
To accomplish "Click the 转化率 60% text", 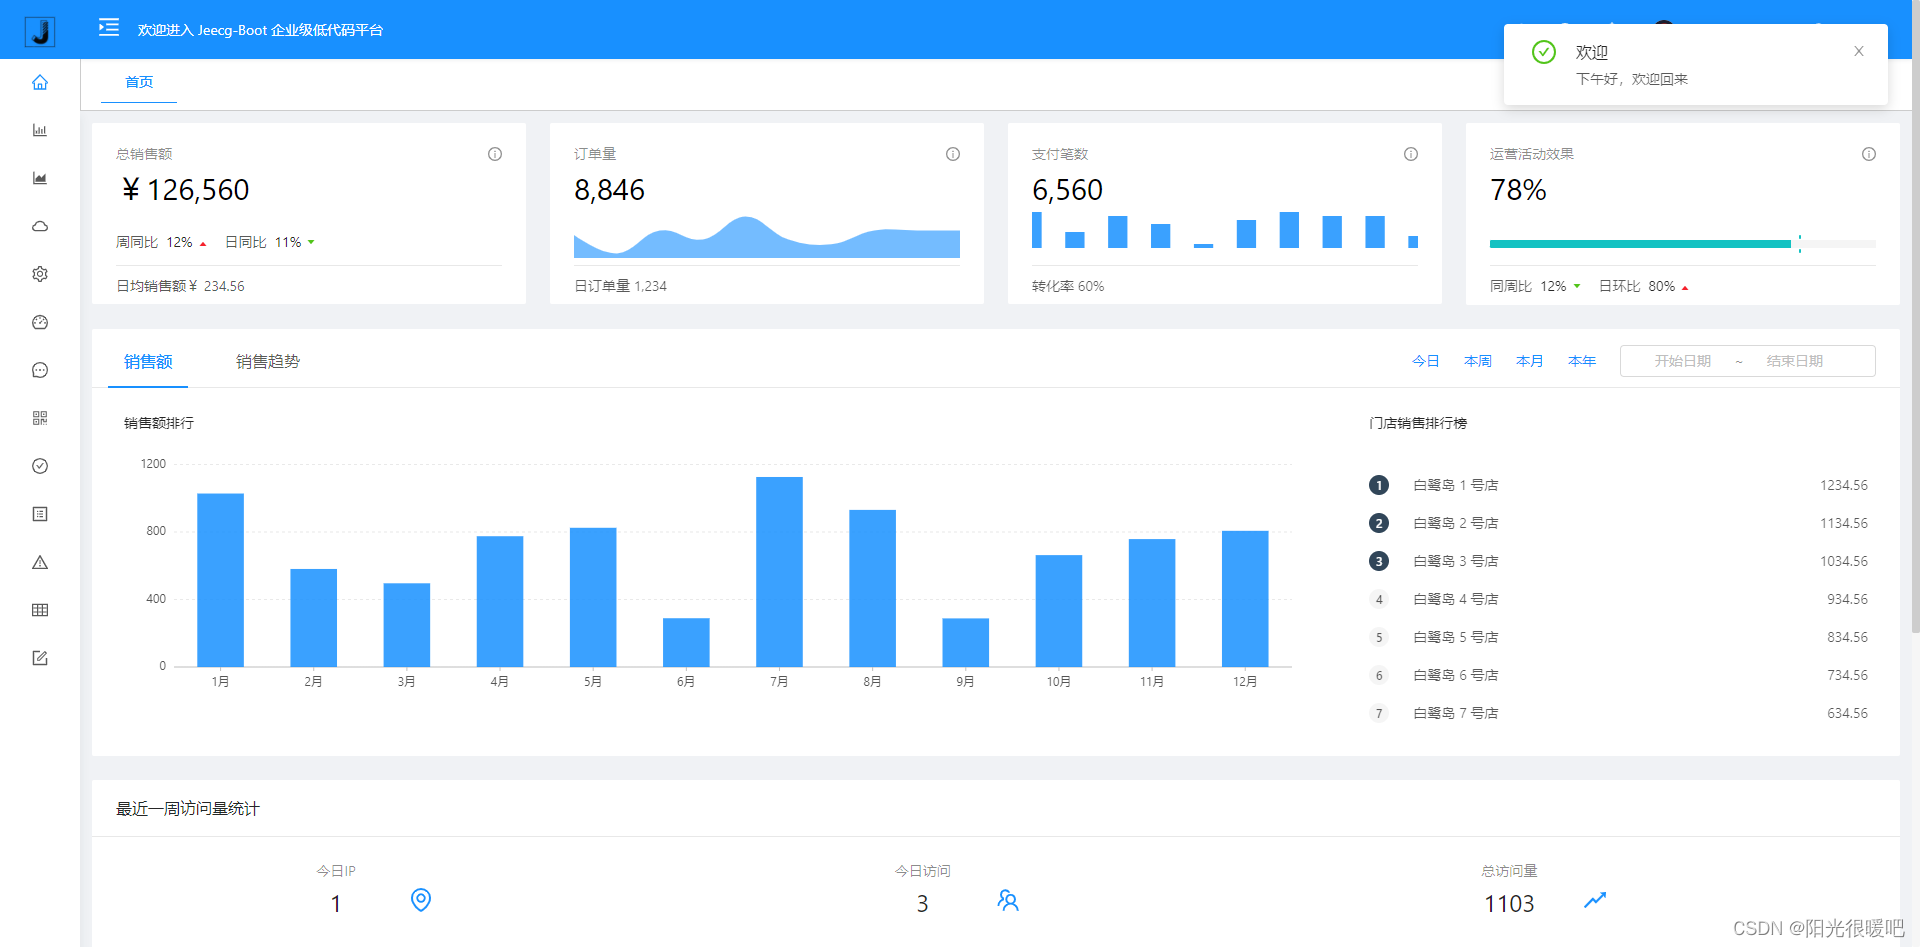I will click(x=1068, y=286).
